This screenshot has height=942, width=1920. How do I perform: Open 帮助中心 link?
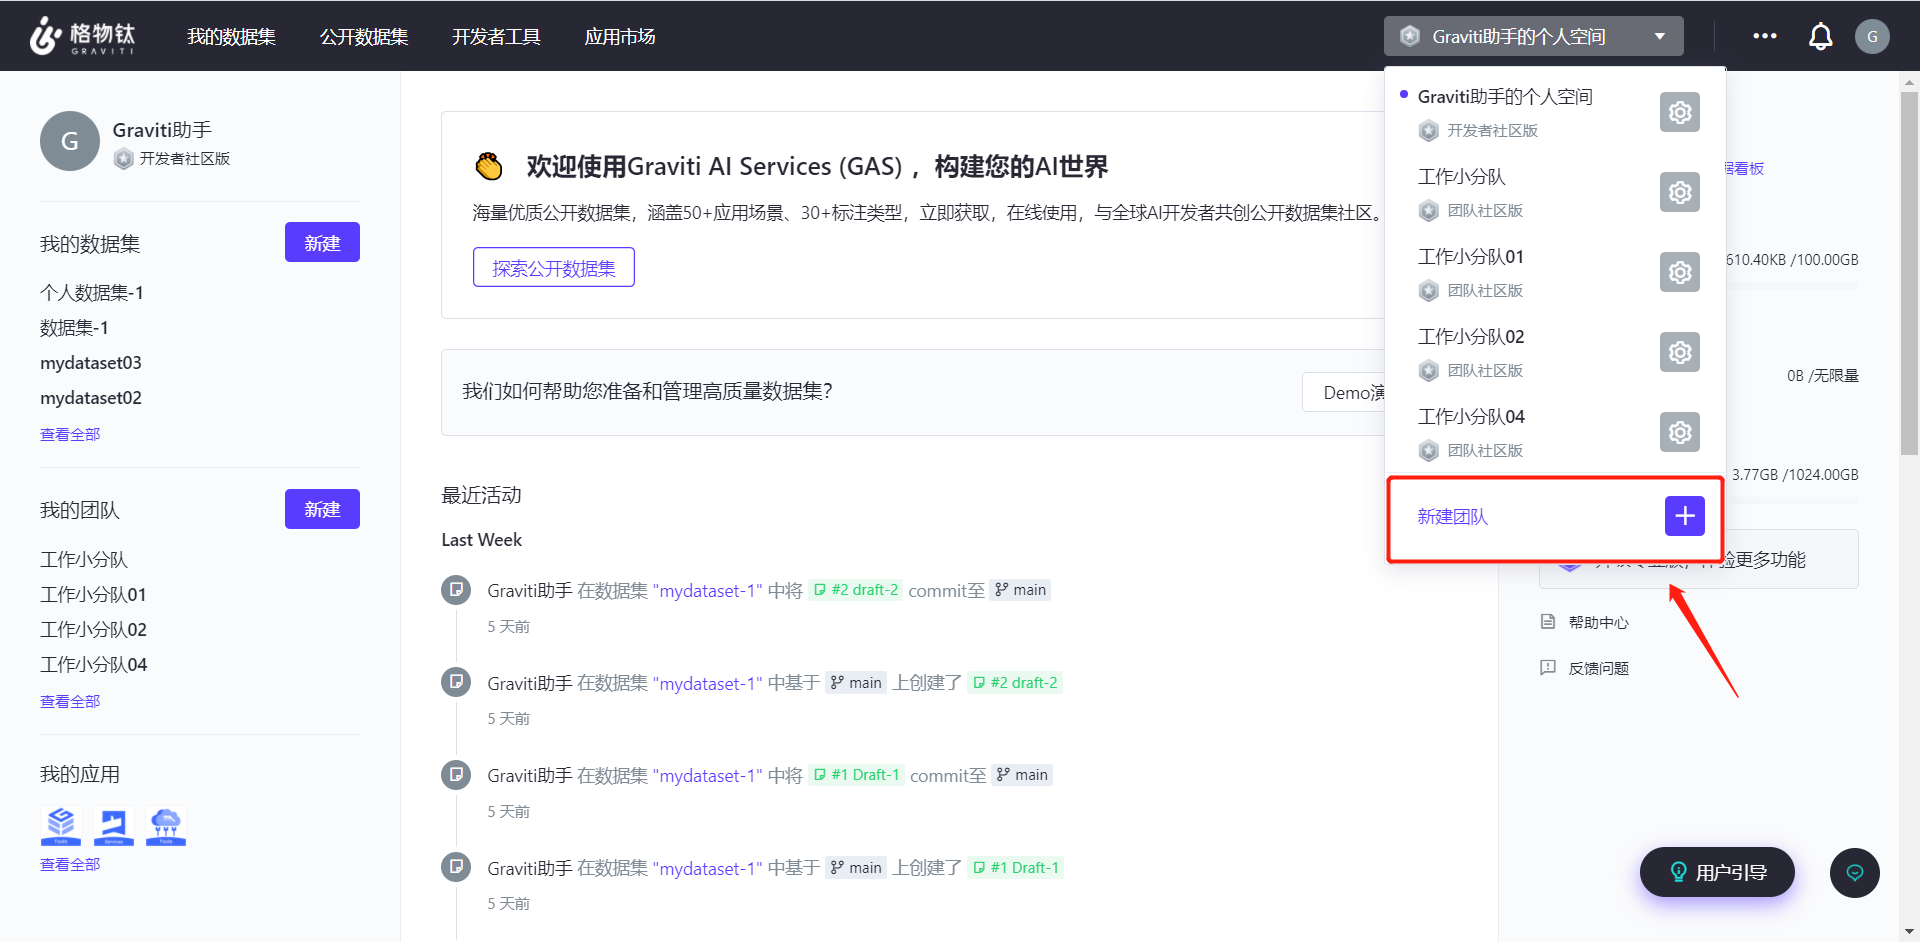[x=1598, y=623]
